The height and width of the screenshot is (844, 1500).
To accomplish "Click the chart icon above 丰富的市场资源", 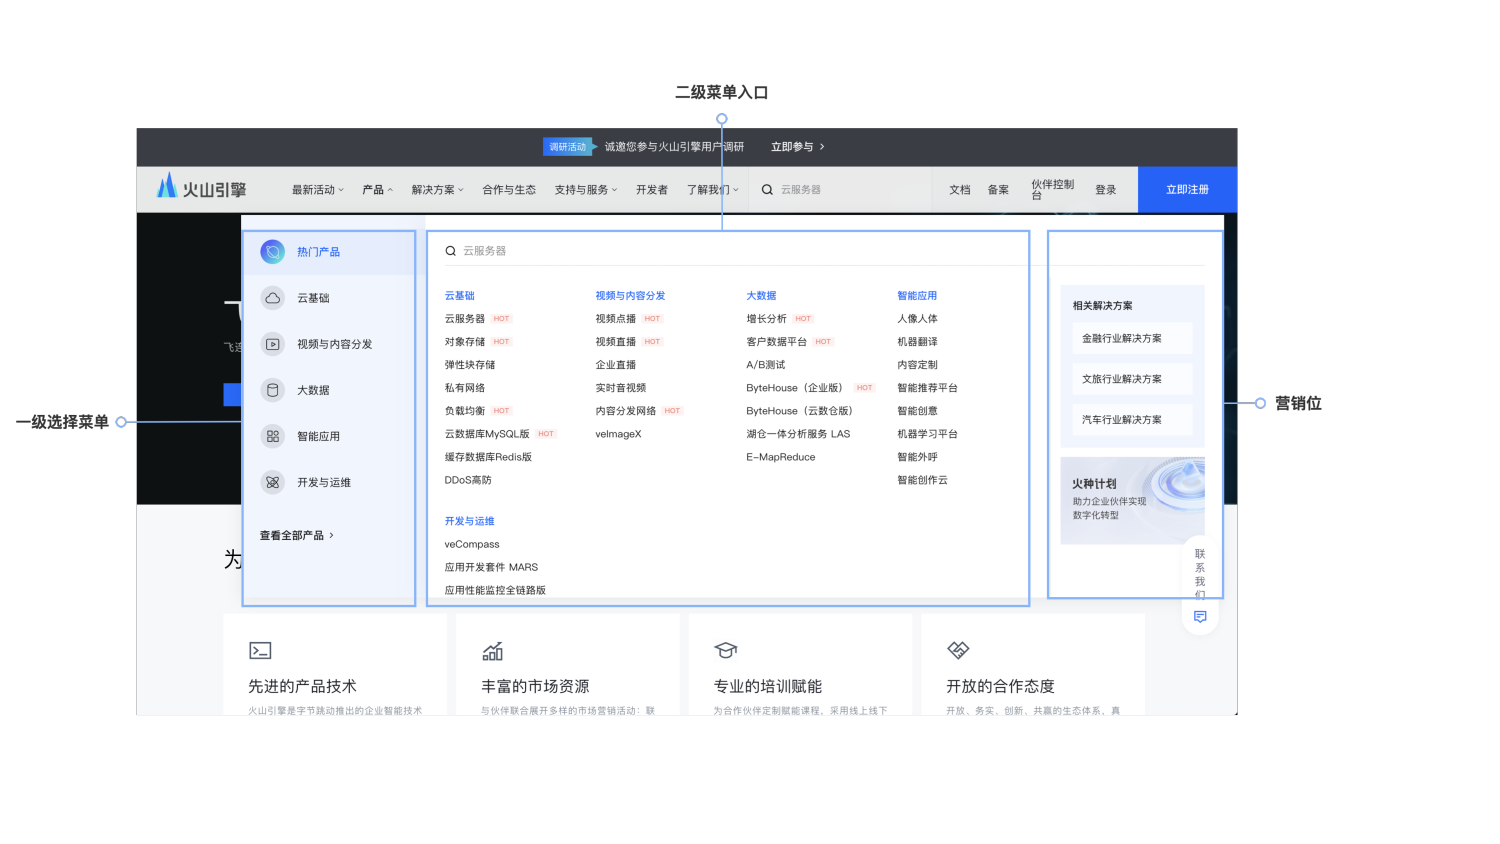I will 493,651.
